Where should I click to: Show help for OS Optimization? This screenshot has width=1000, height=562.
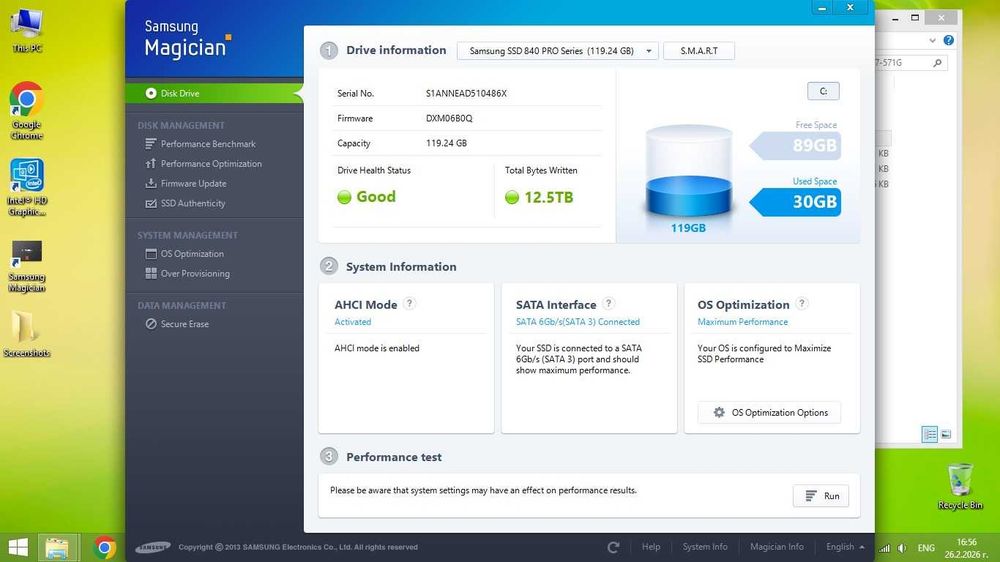click(x=802, y=304)
